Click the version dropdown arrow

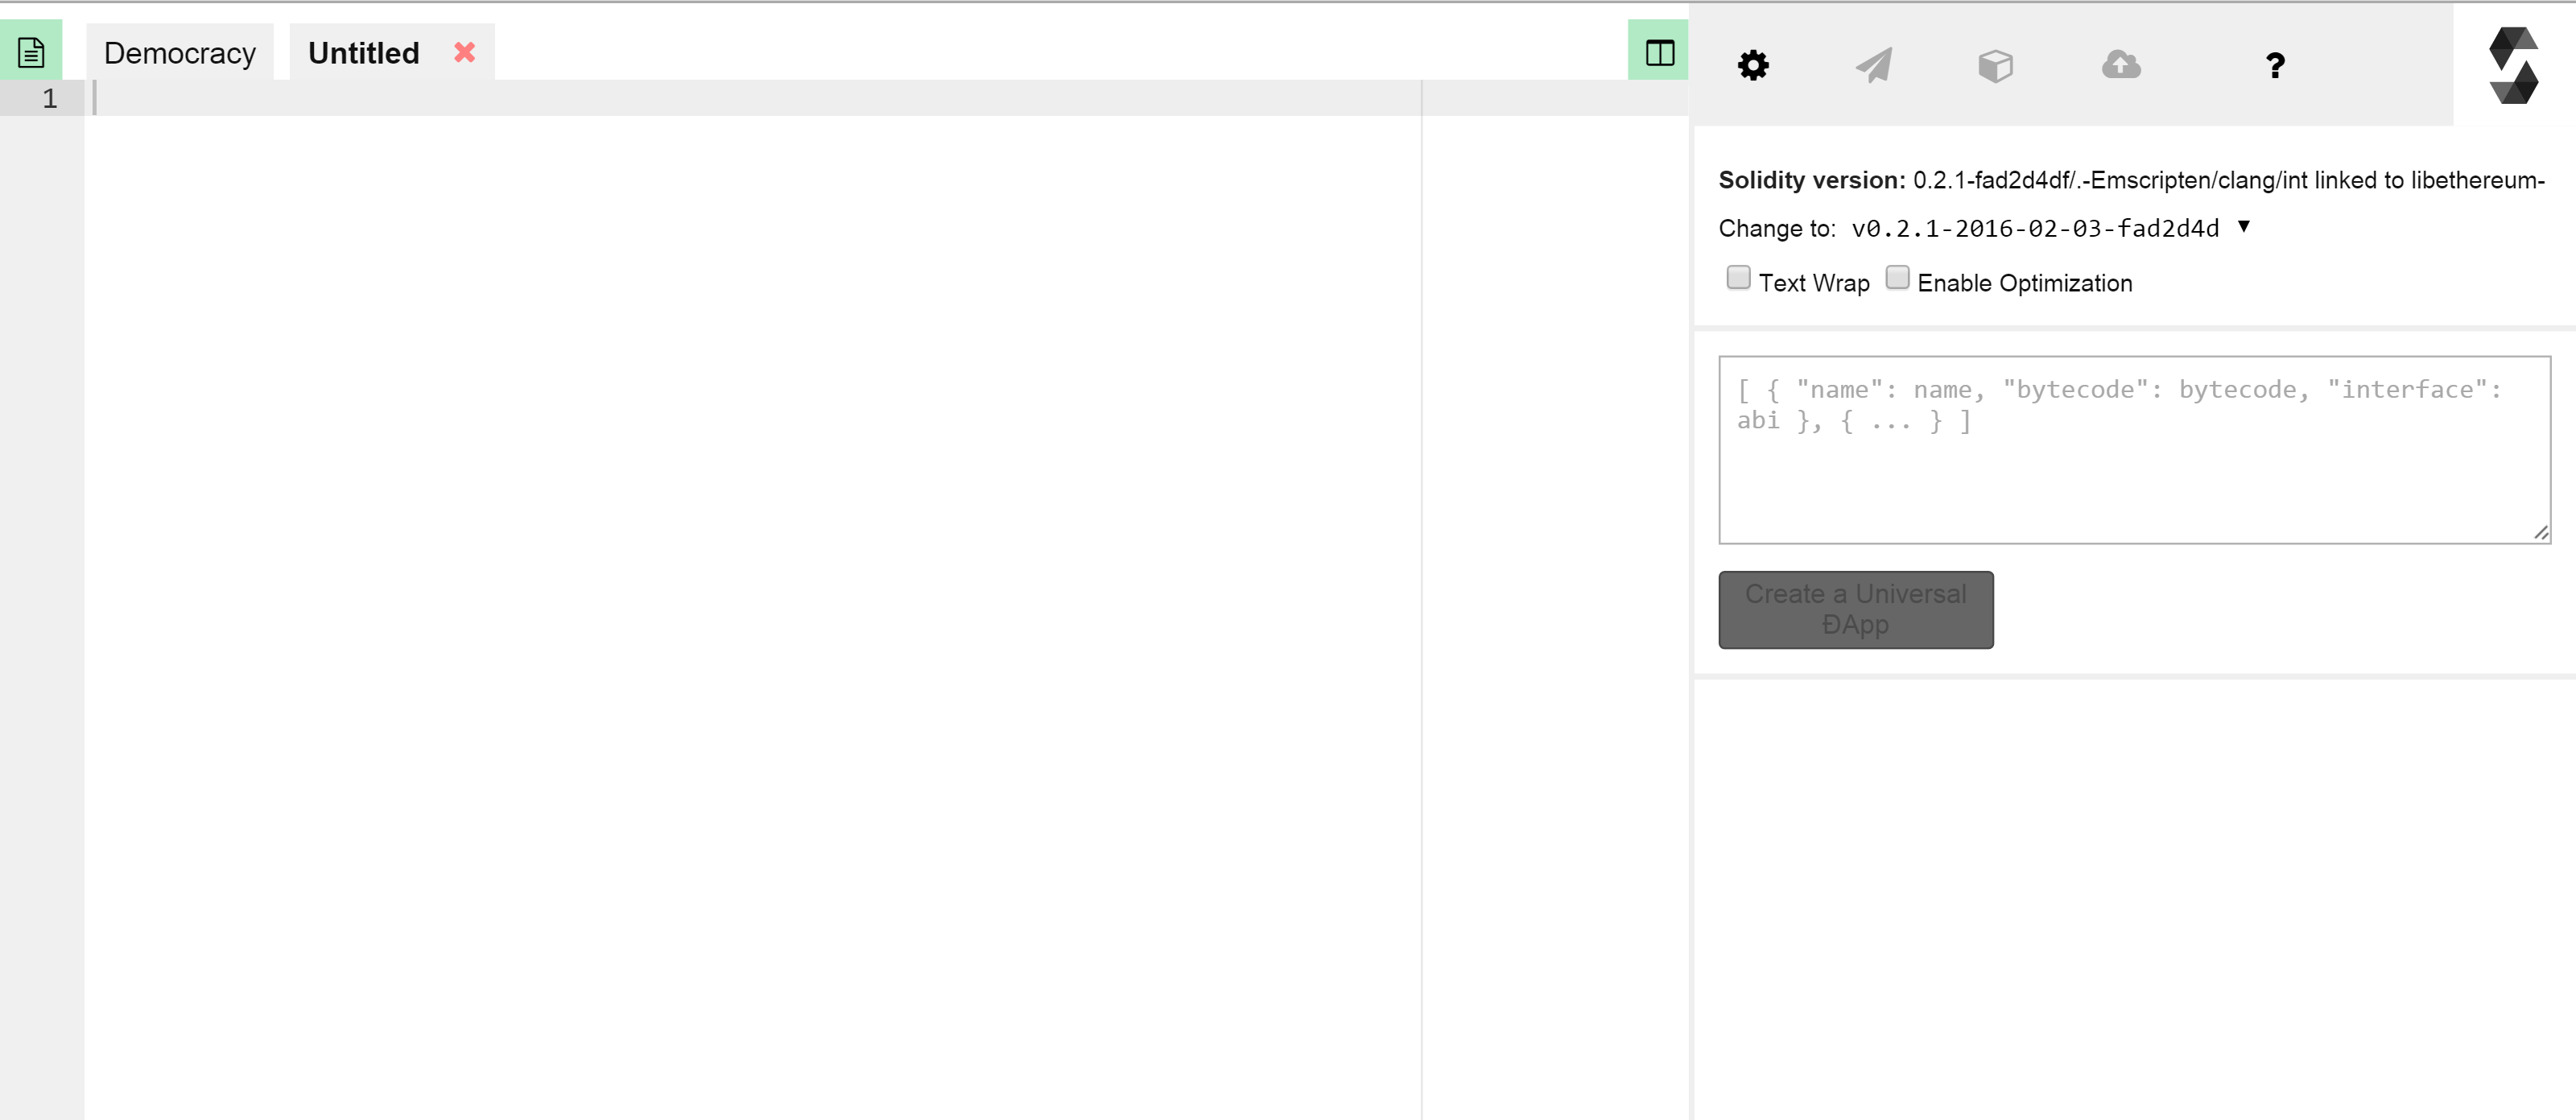coord(2244,227)
